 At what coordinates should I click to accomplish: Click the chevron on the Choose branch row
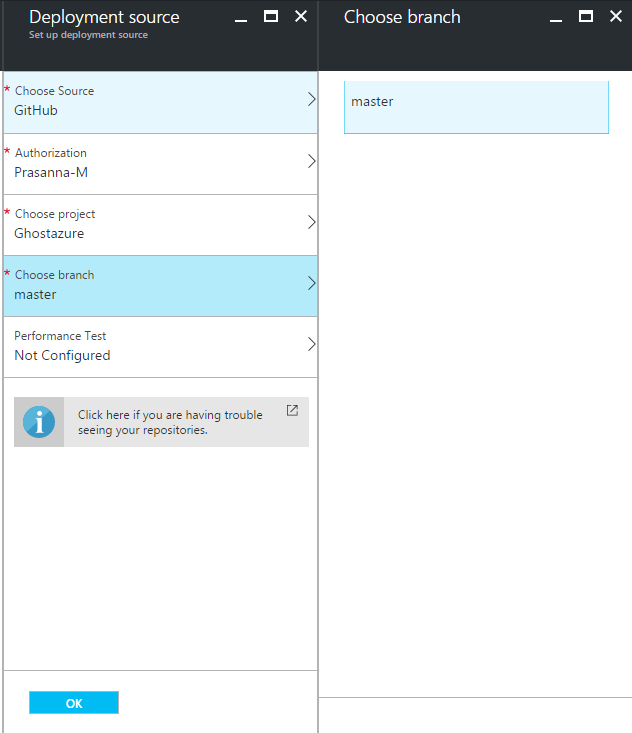(311, 283)
